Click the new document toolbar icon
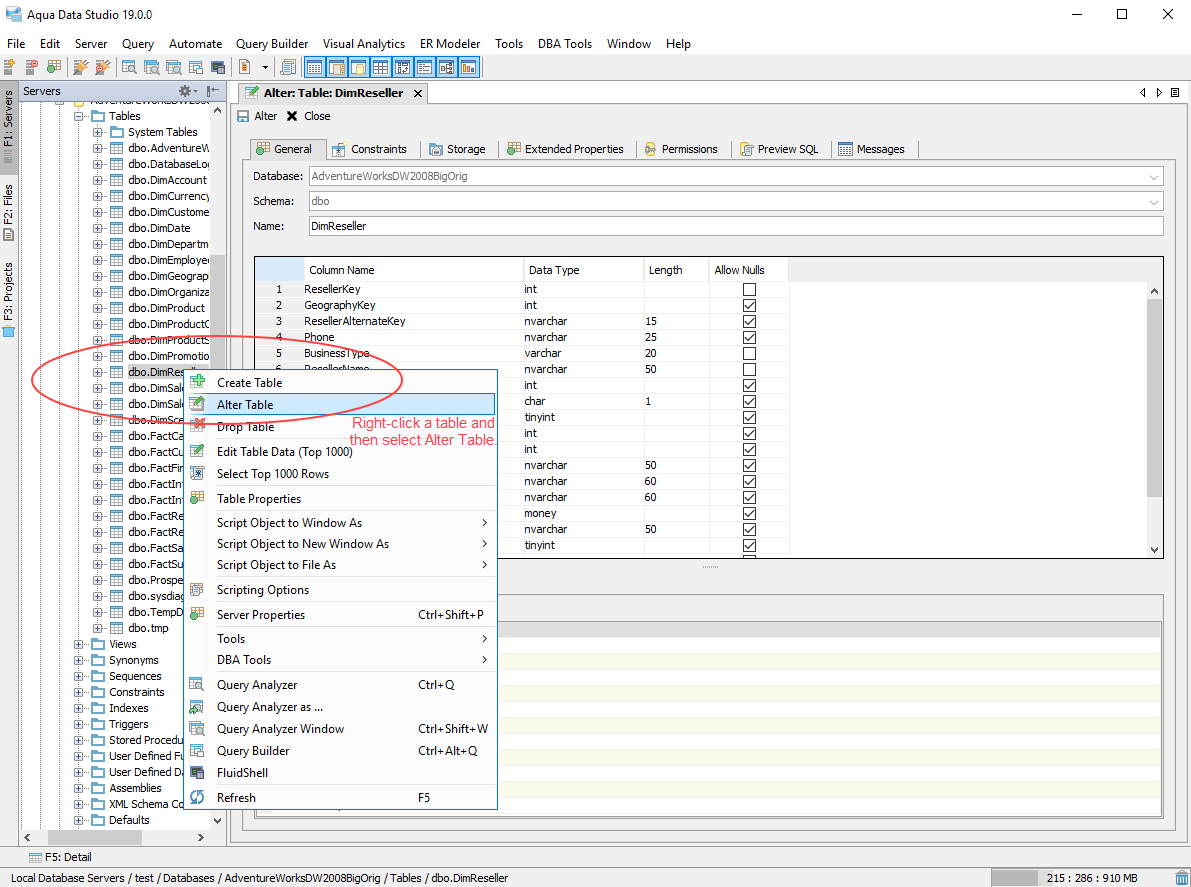Viewport: 1191px width, 887px height. pyautogui.click(x=245, y=67)
